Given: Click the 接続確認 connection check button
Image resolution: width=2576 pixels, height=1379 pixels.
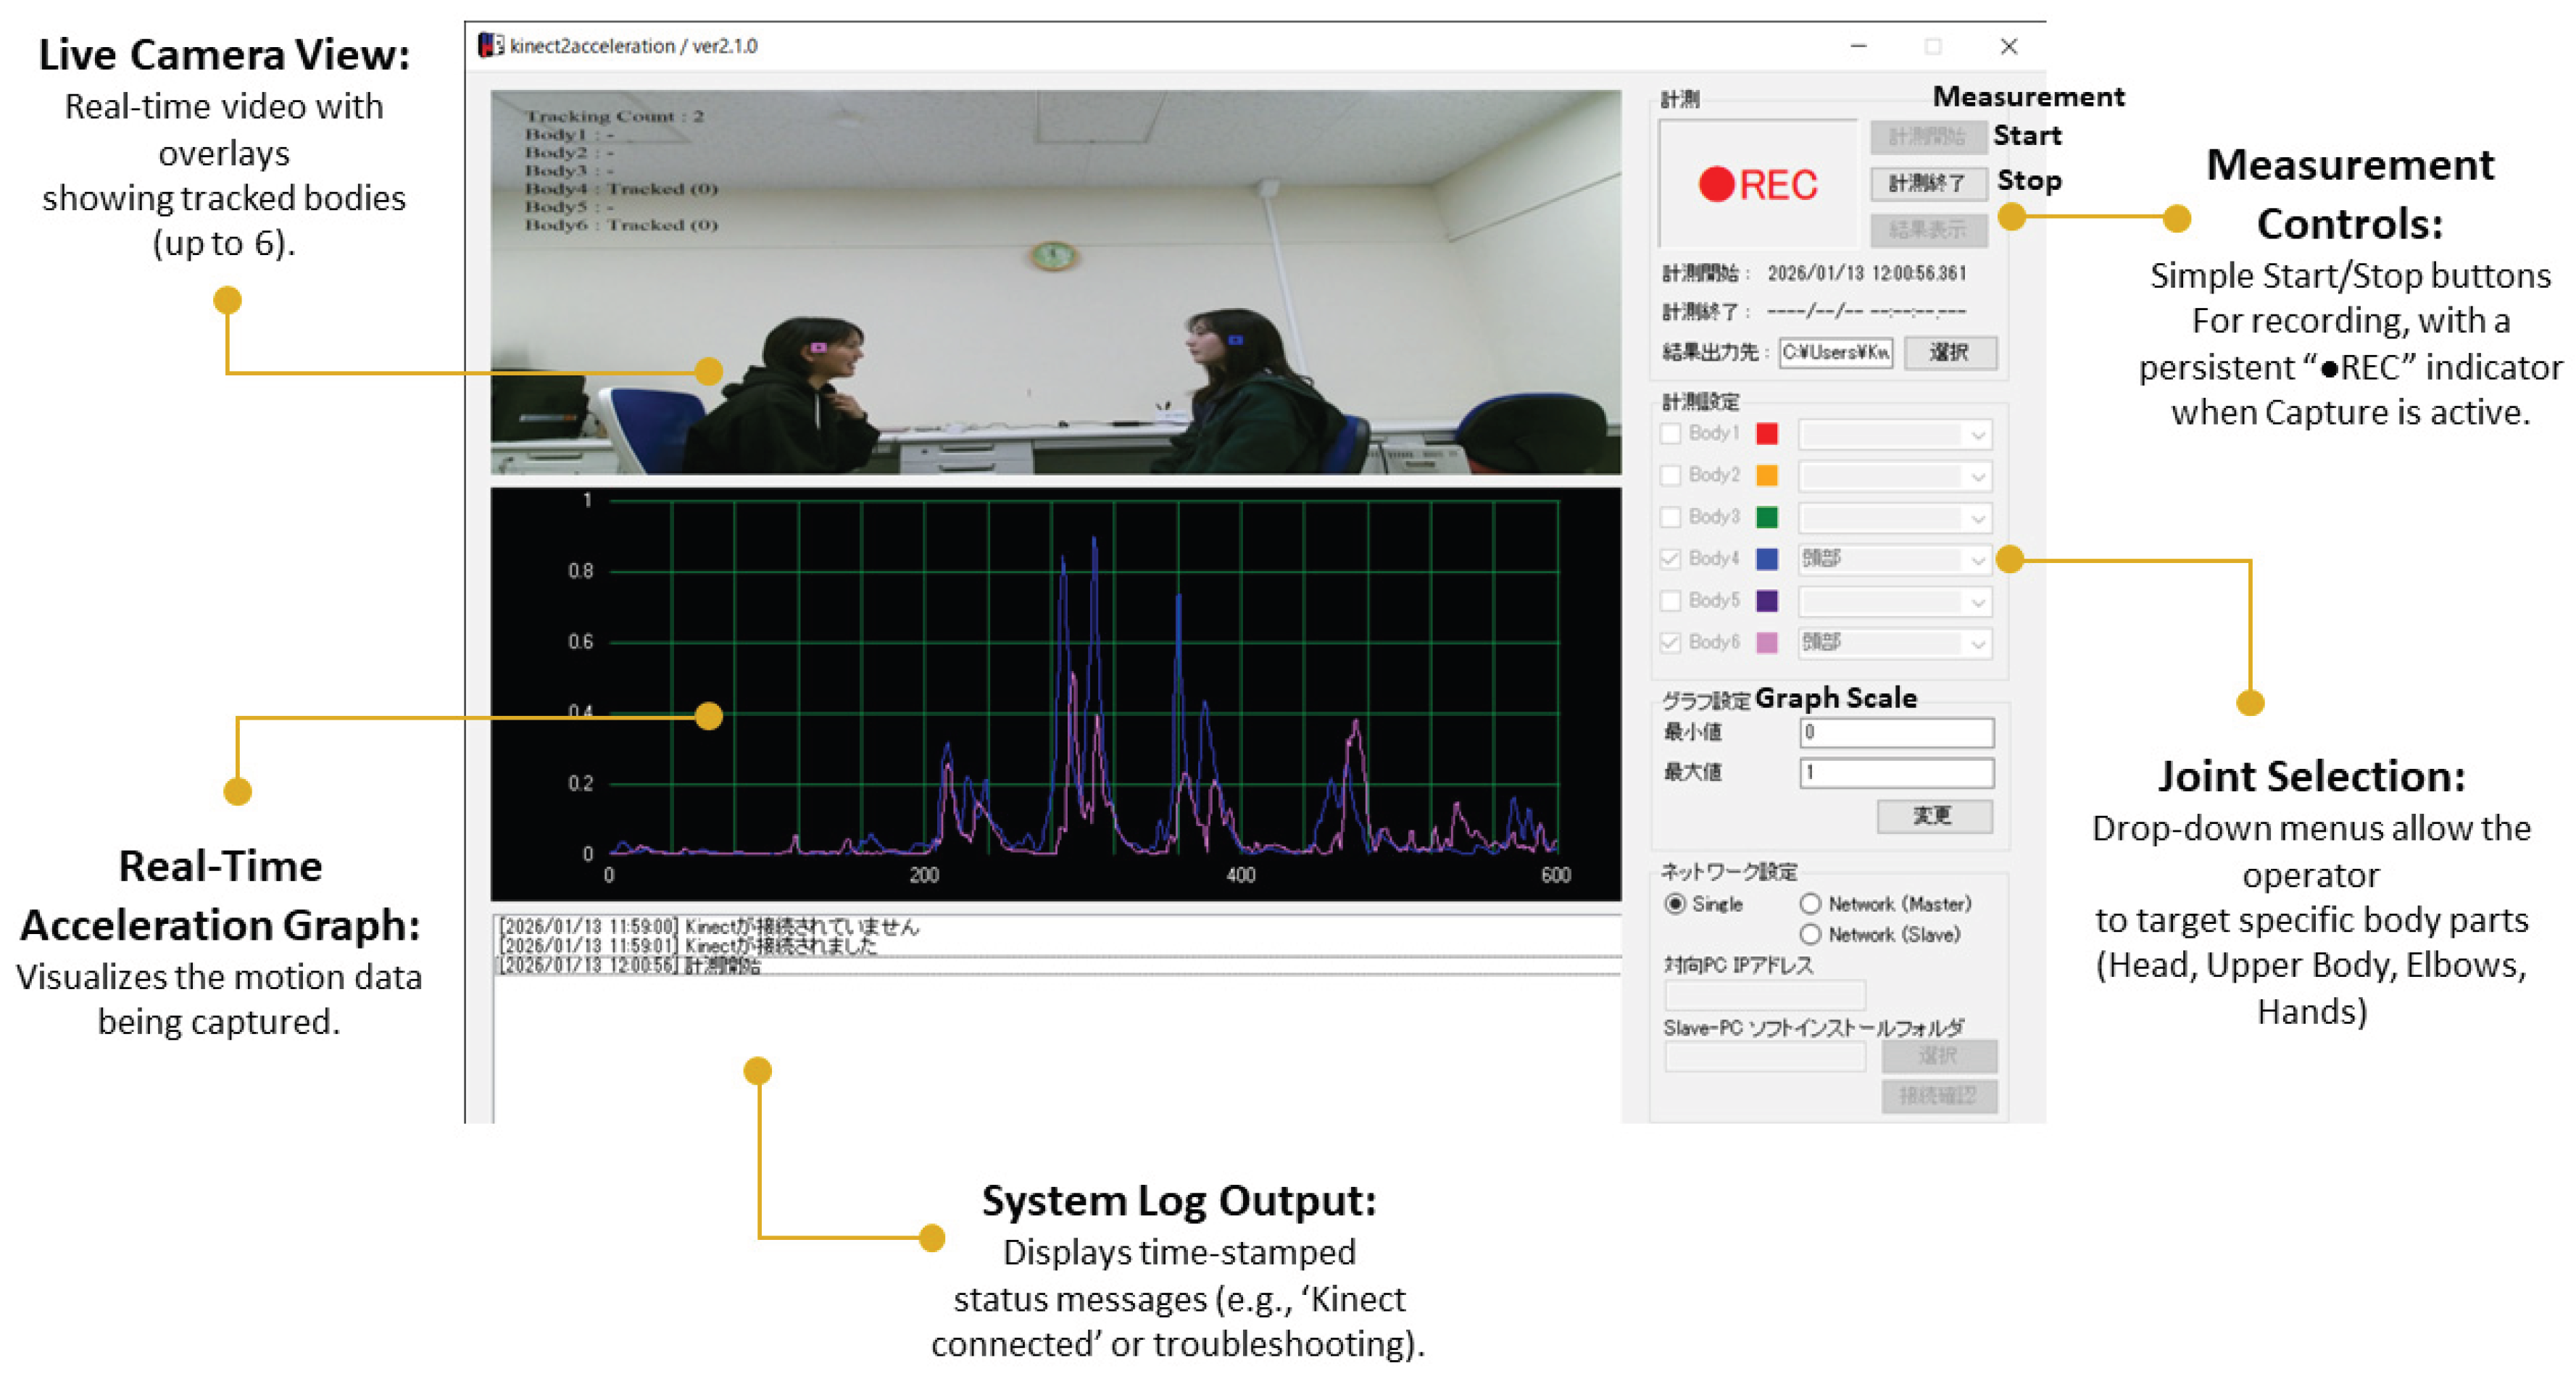Looking at the screenshot, I should [x=1939, y=1096].
